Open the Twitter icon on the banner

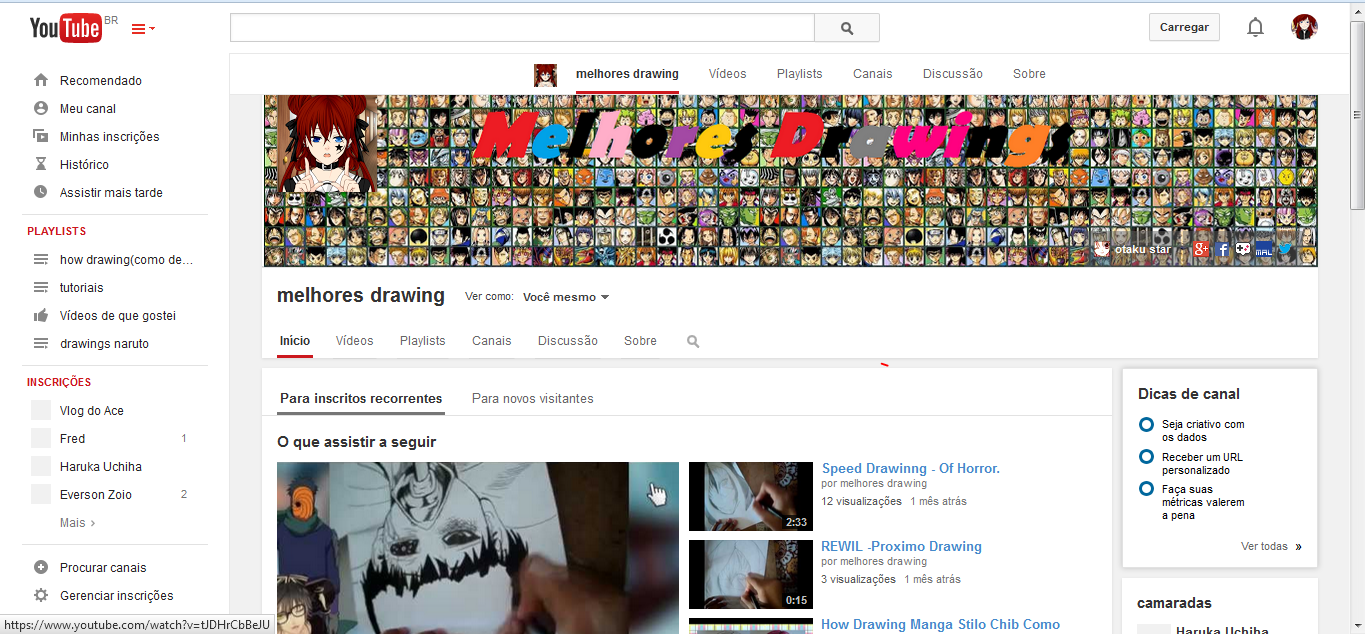1285,250
